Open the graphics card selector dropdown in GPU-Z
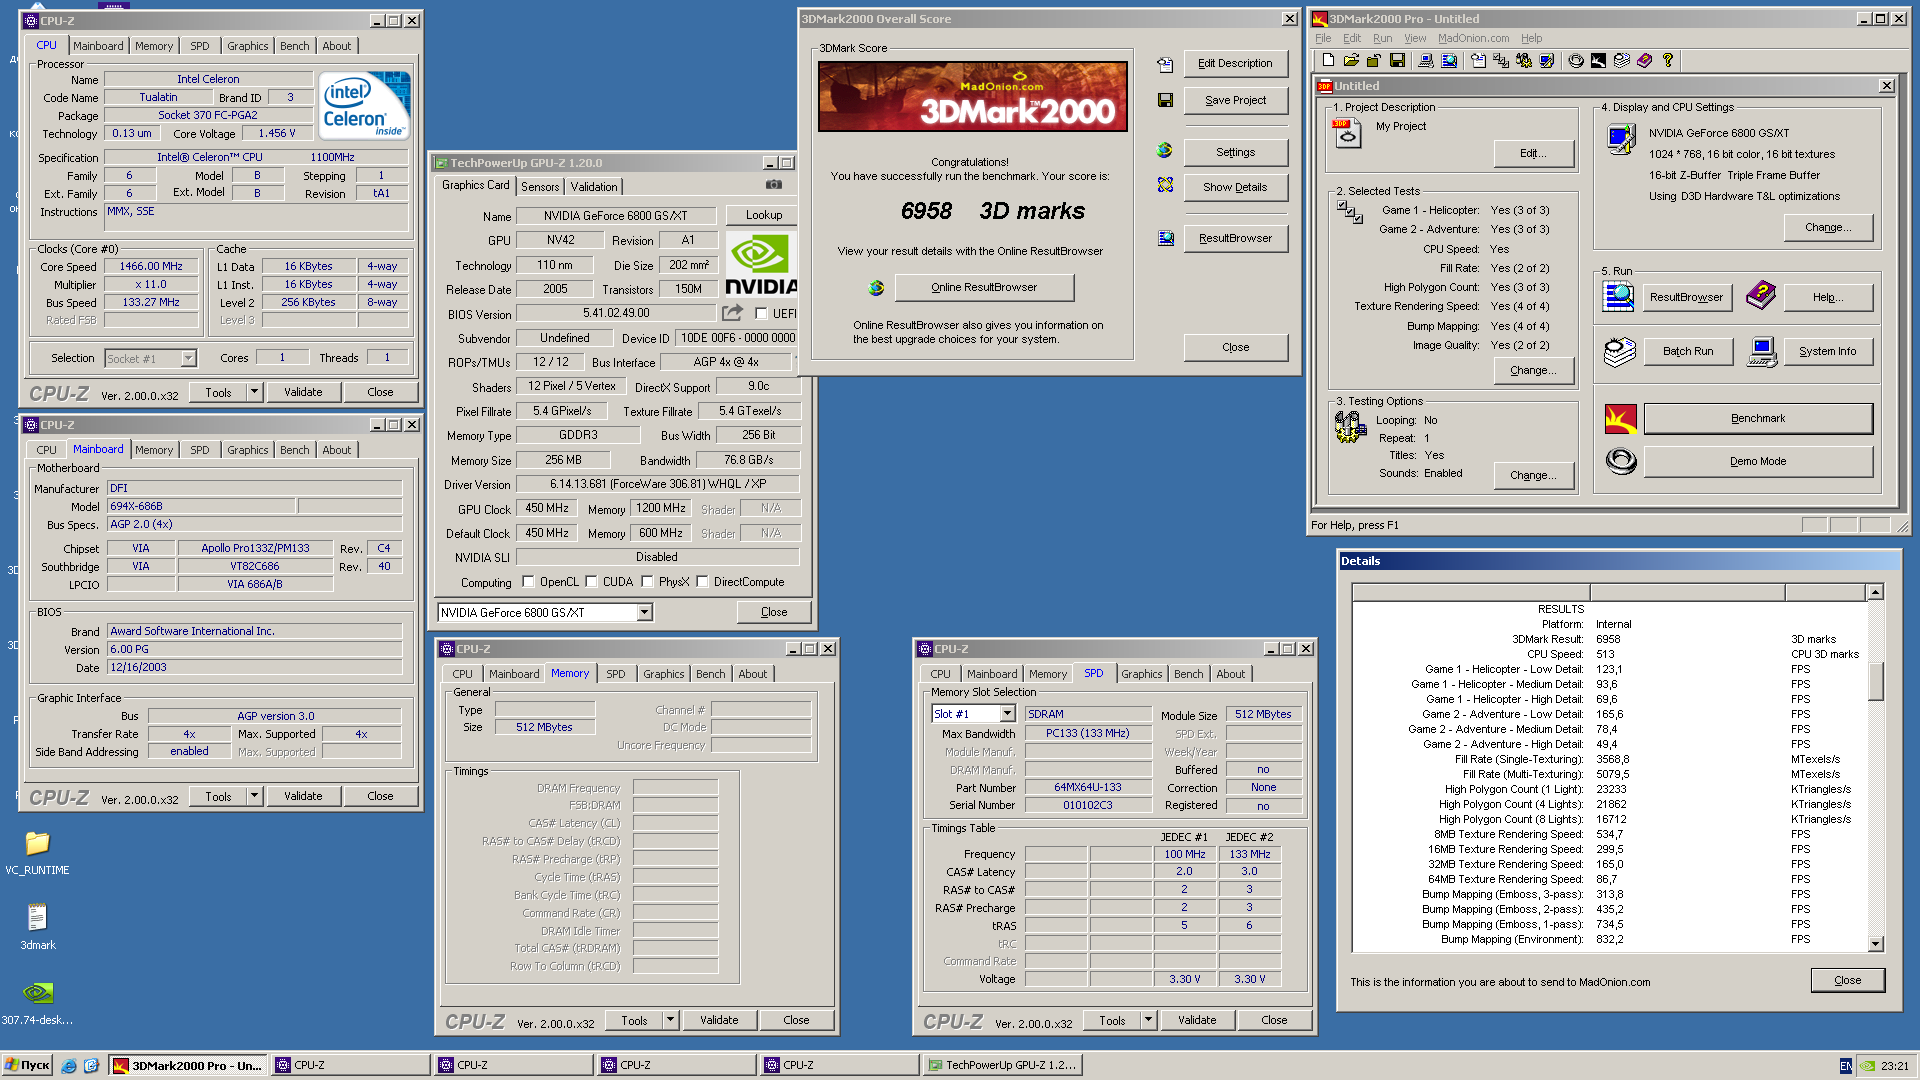Image resolution: width=1920 pixels, height=1080 pixels. [x=644, y=613]
